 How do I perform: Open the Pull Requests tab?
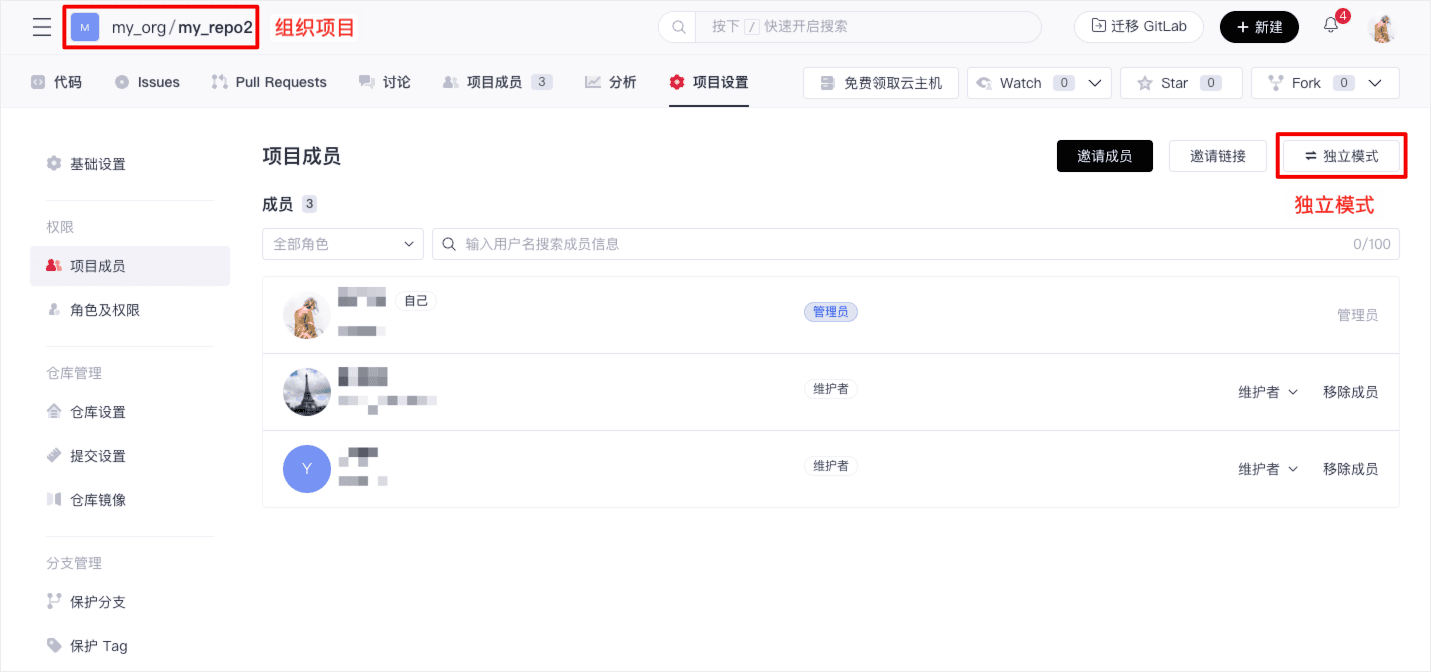tap(269, 82)
